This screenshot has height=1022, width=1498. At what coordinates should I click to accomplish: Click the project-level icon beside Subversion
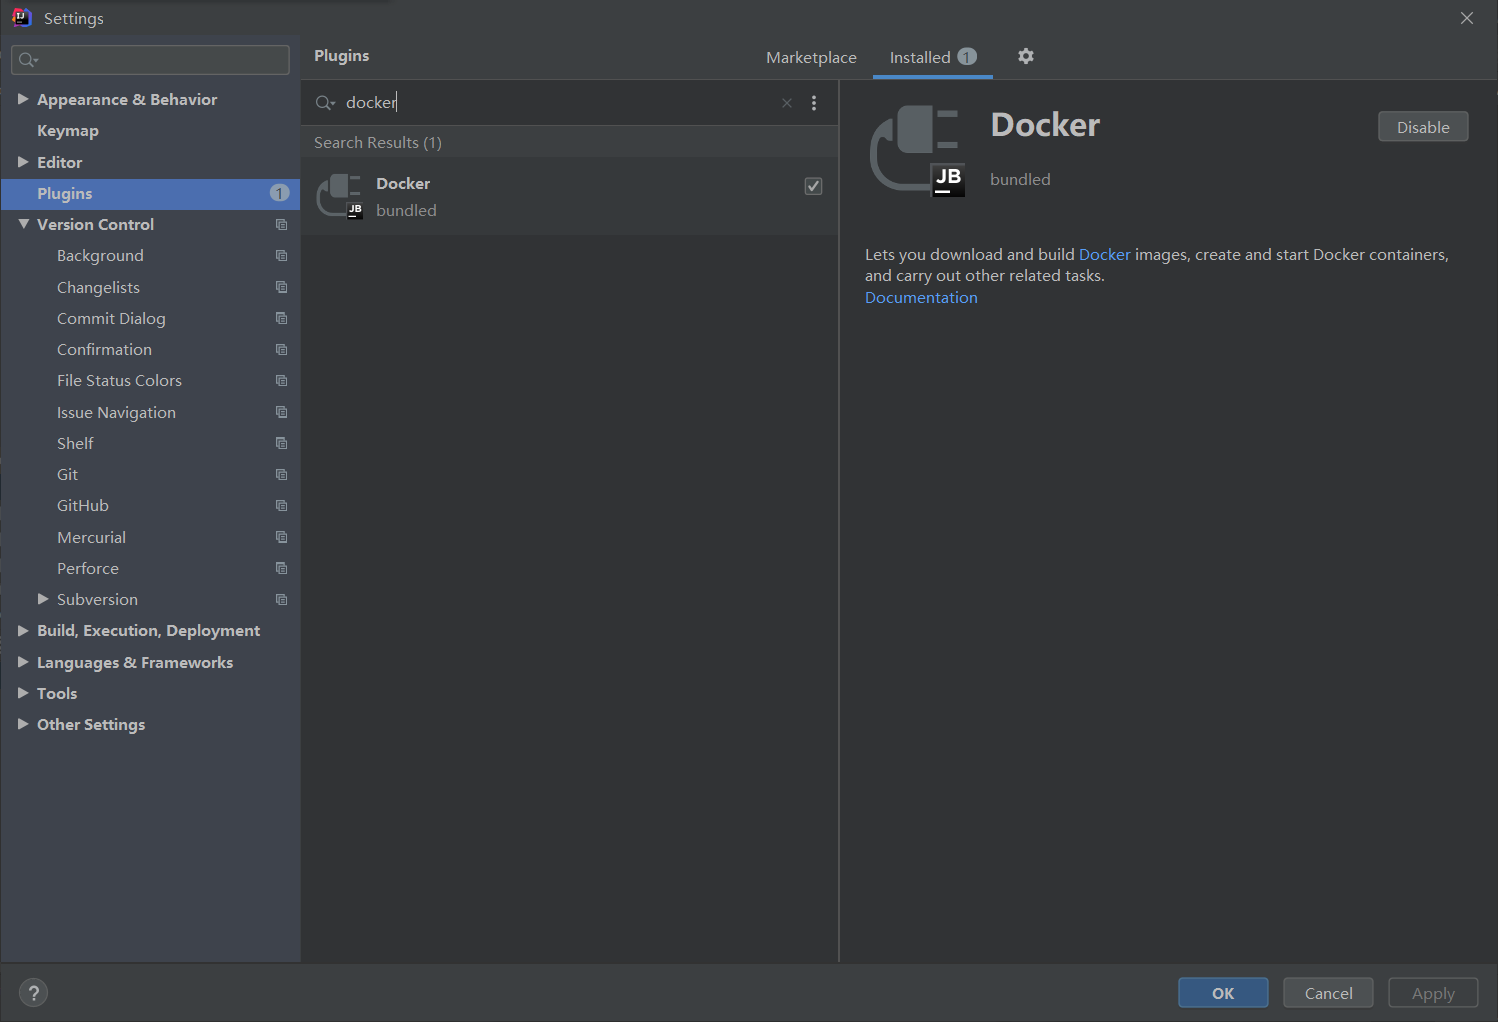tap(281, 600)
